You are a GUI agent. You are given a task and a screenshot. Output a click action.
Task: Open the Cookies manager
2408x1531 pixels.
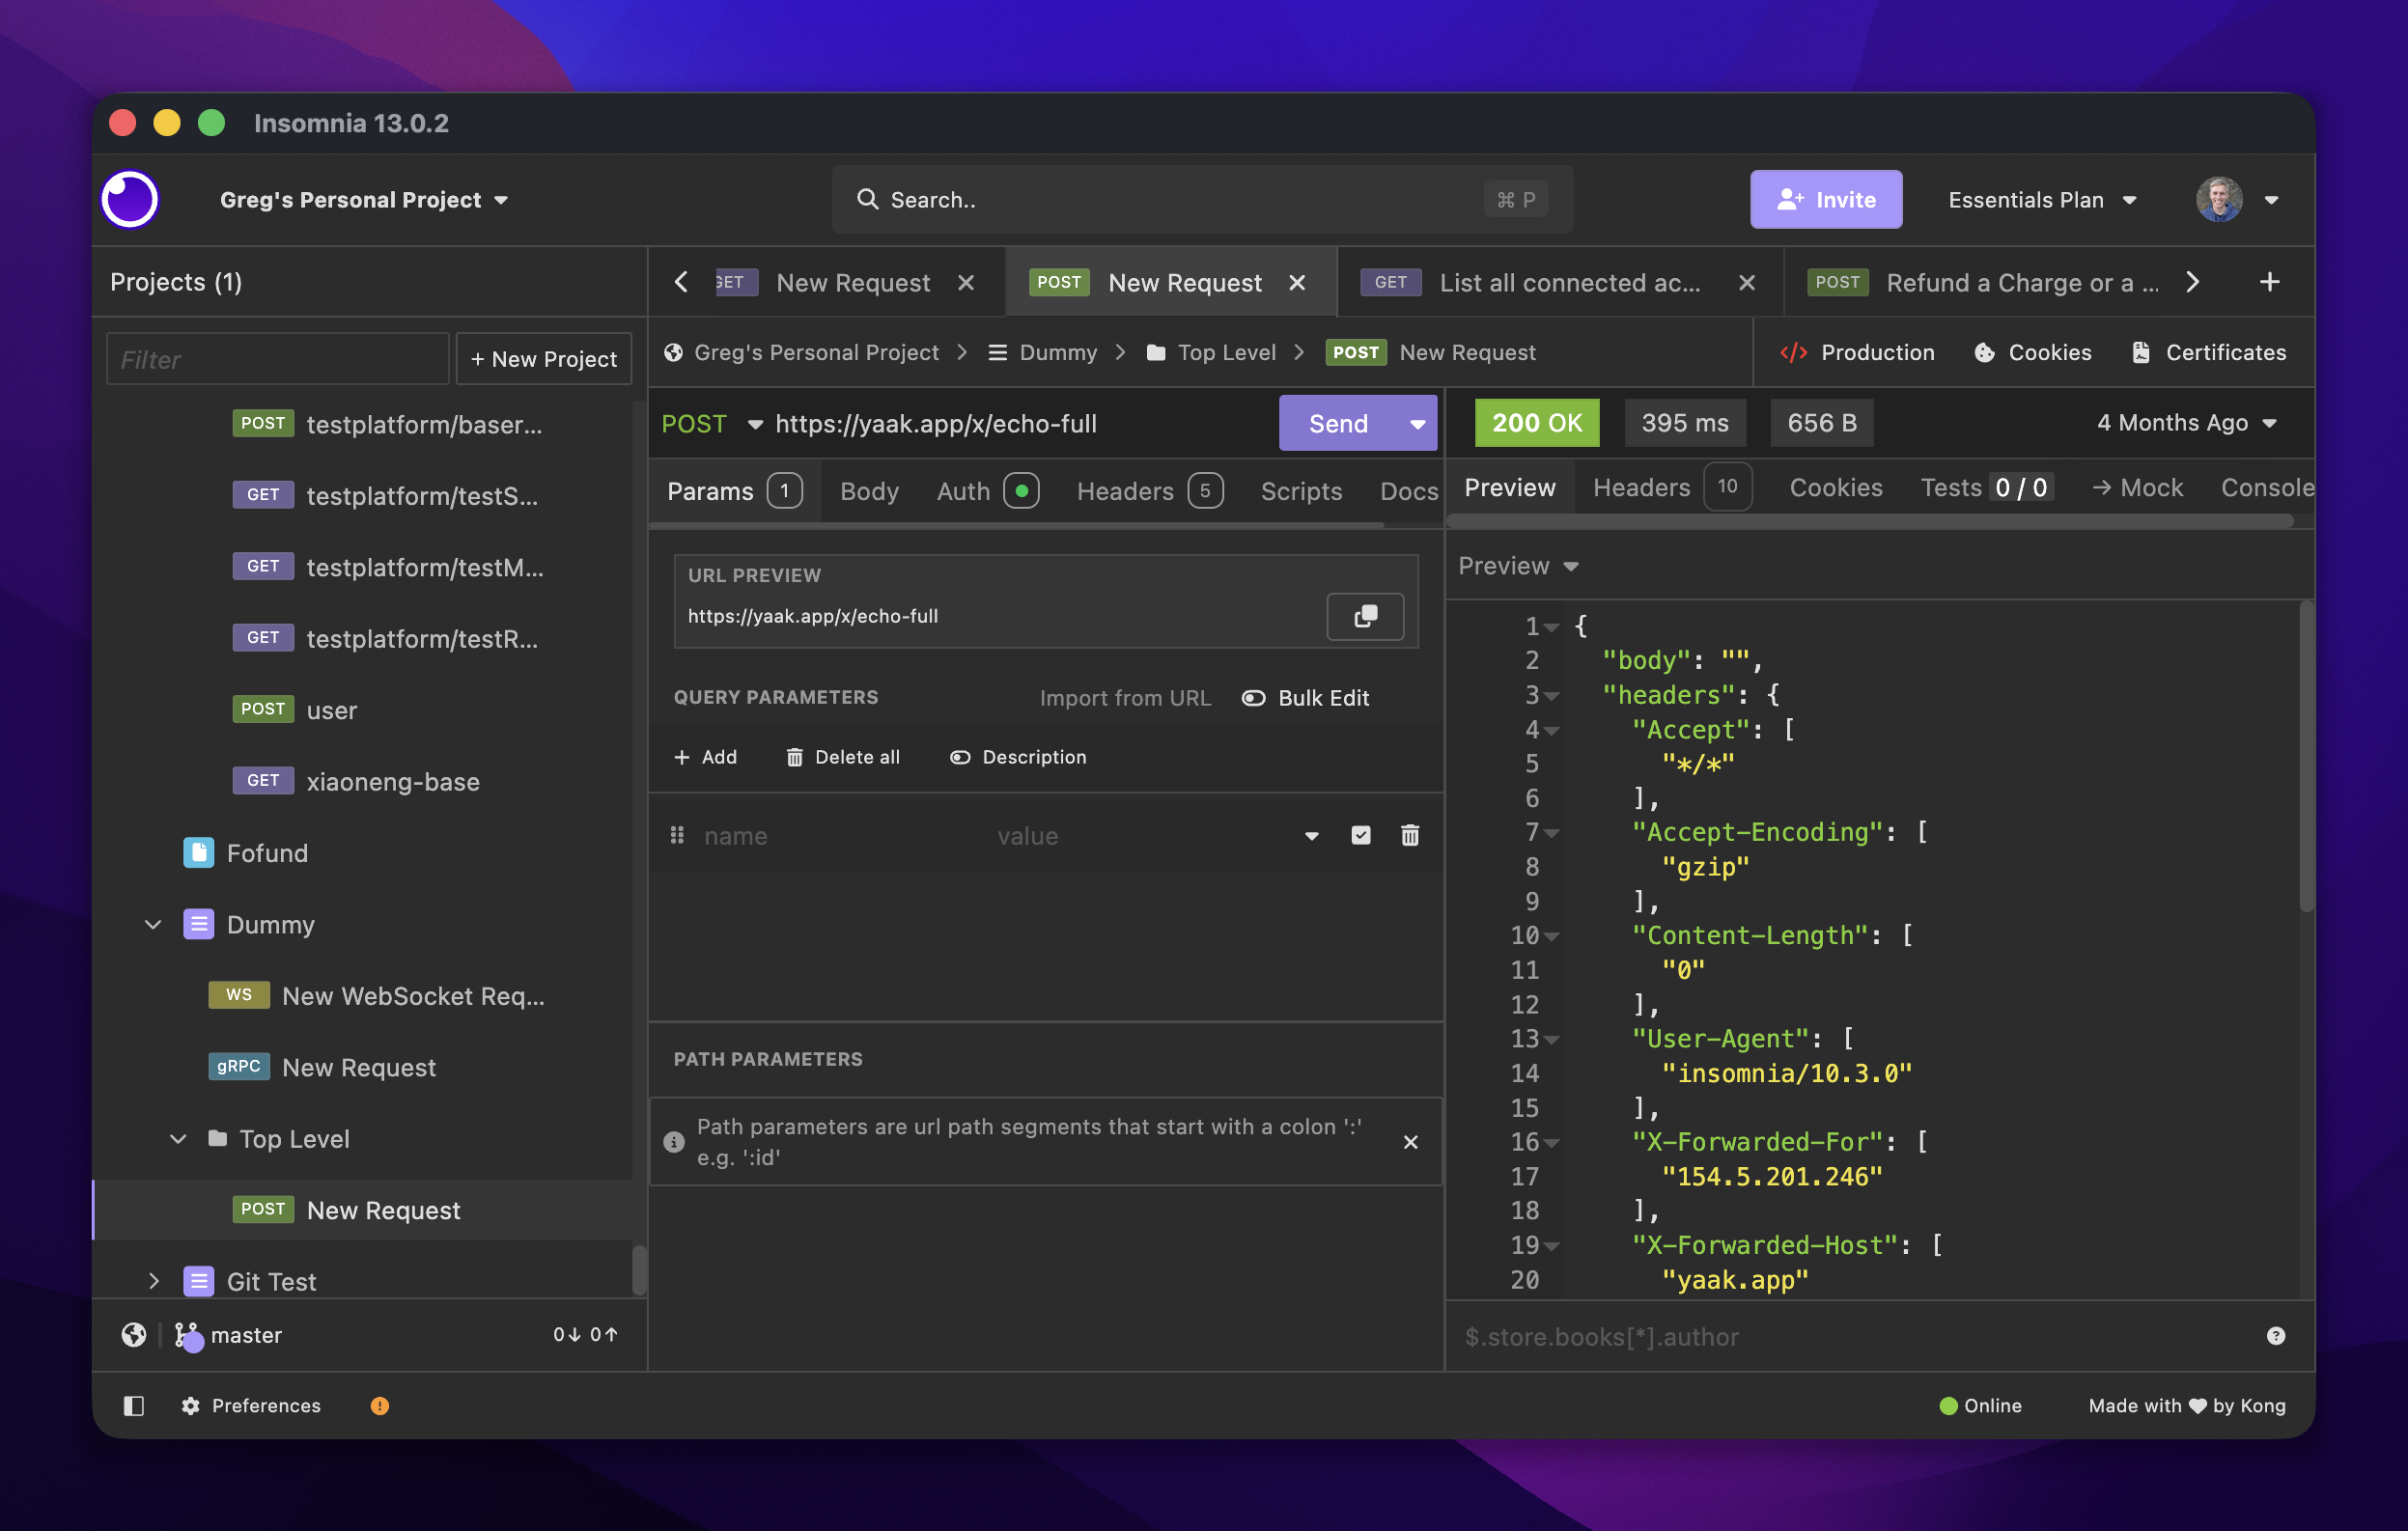click(2032, 352)
